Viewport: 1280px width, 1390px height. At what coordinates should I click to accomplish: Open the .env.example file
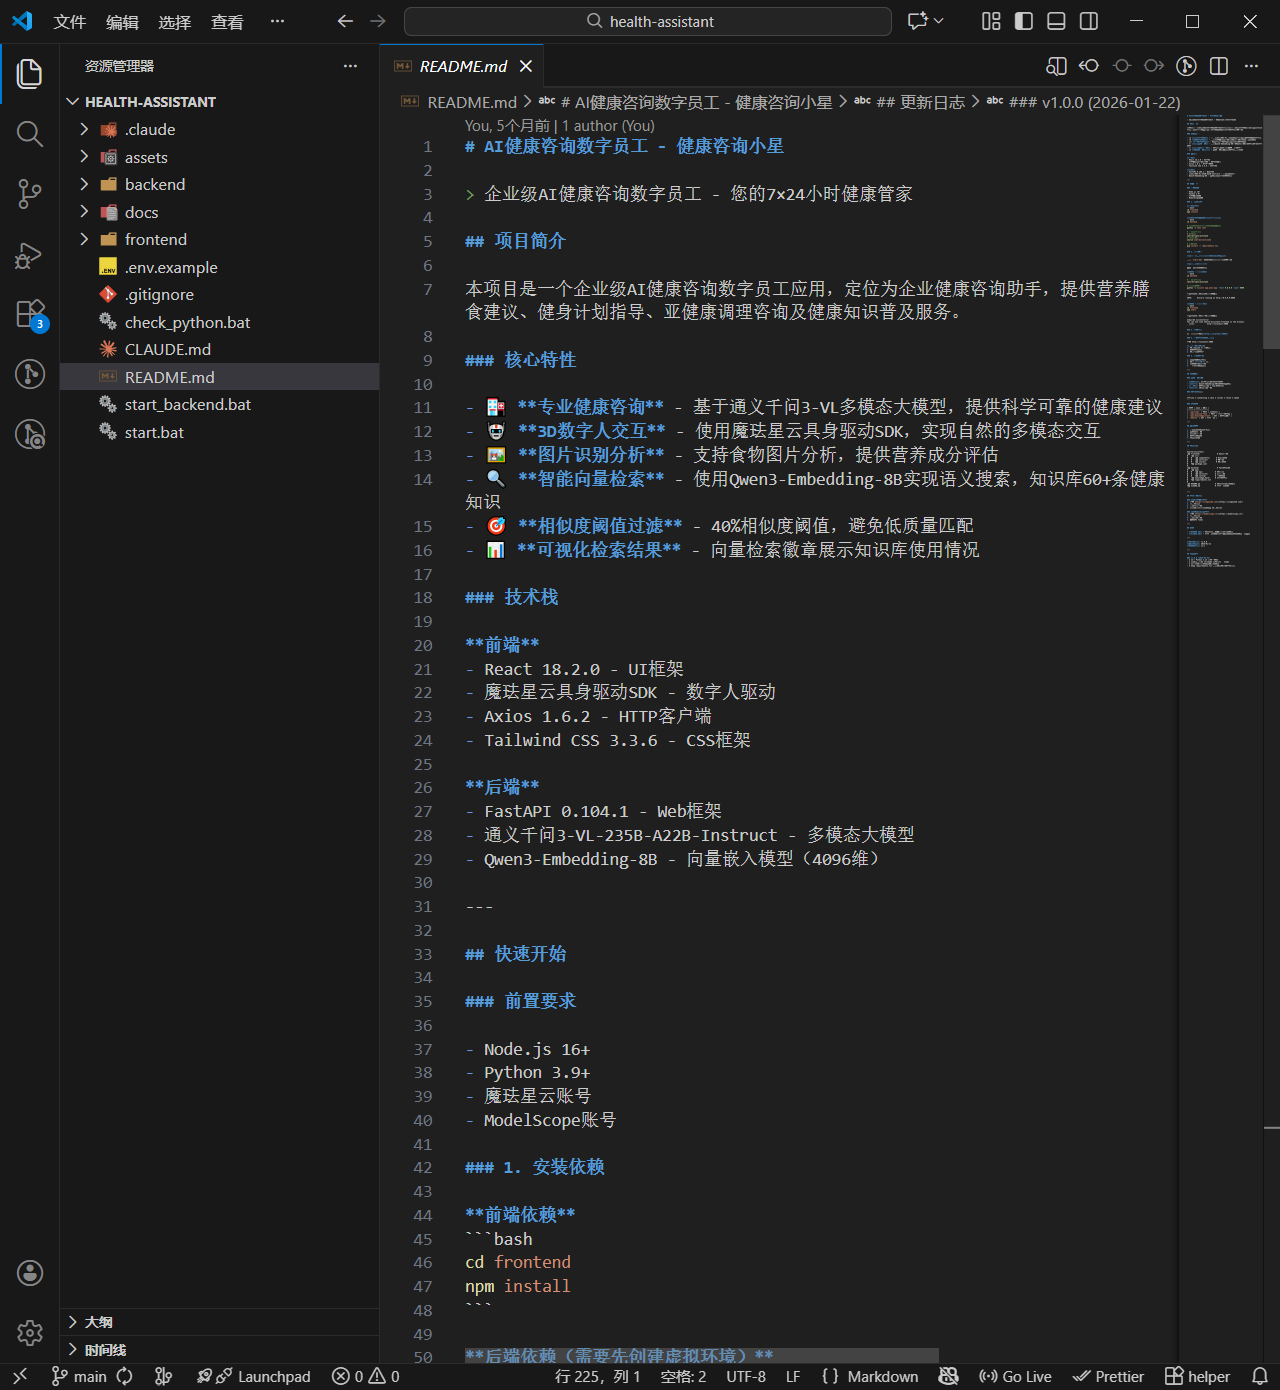tap(220, 267)
